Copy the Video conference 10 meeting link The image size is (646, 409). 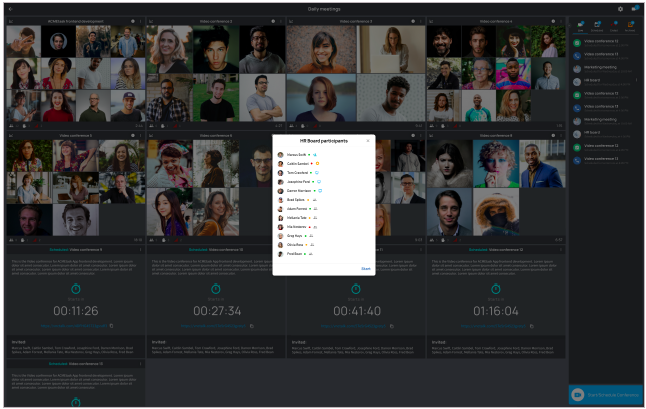pos(252,326)
